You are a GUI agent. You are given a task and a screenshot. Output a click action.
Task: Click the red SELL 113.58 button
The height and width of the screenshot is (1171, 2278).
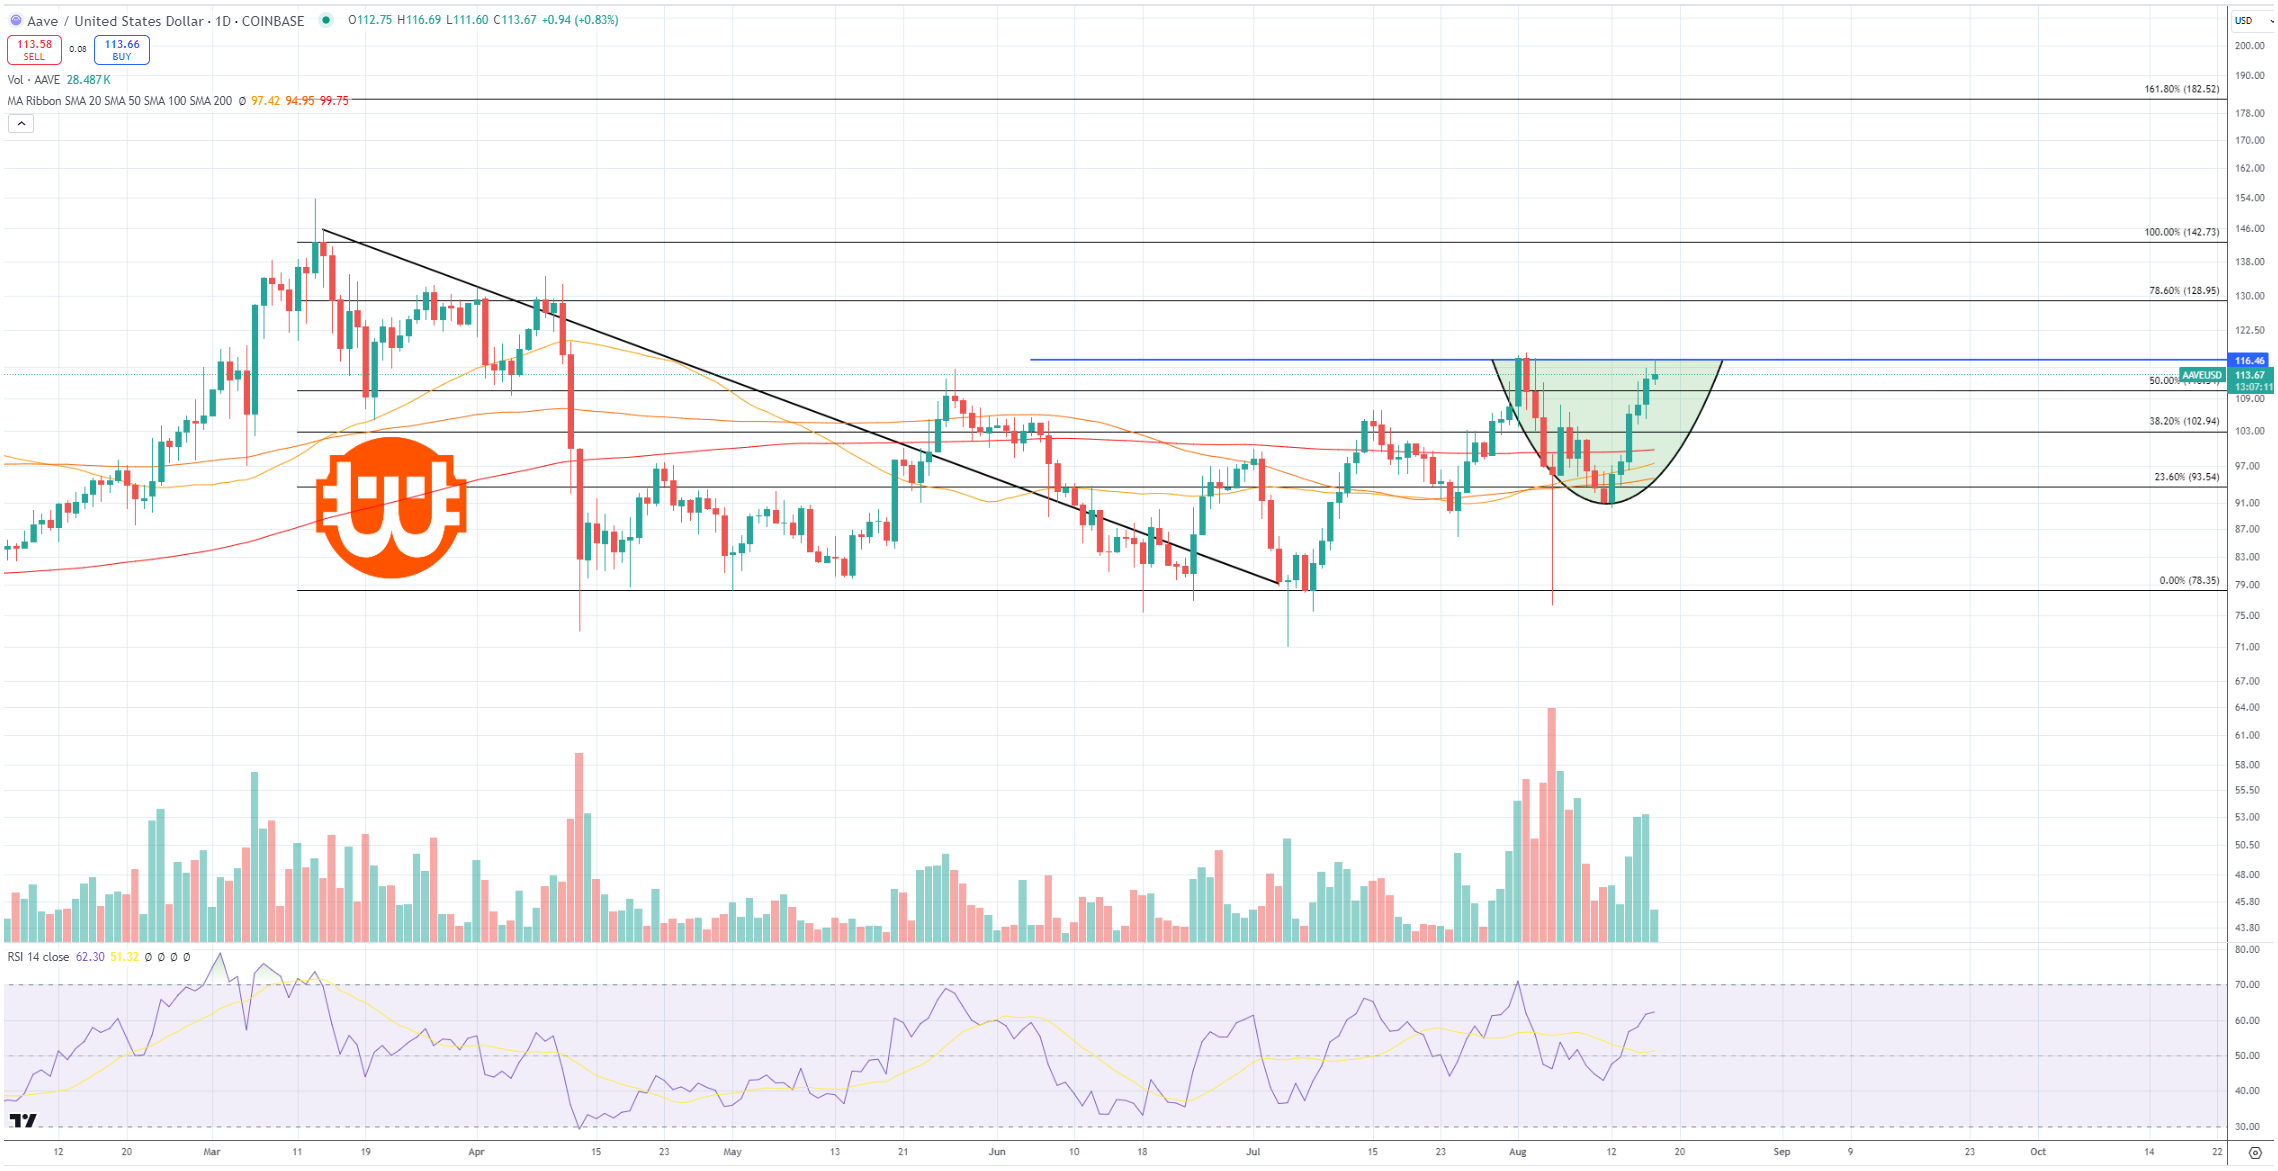[x=34, y=50]
